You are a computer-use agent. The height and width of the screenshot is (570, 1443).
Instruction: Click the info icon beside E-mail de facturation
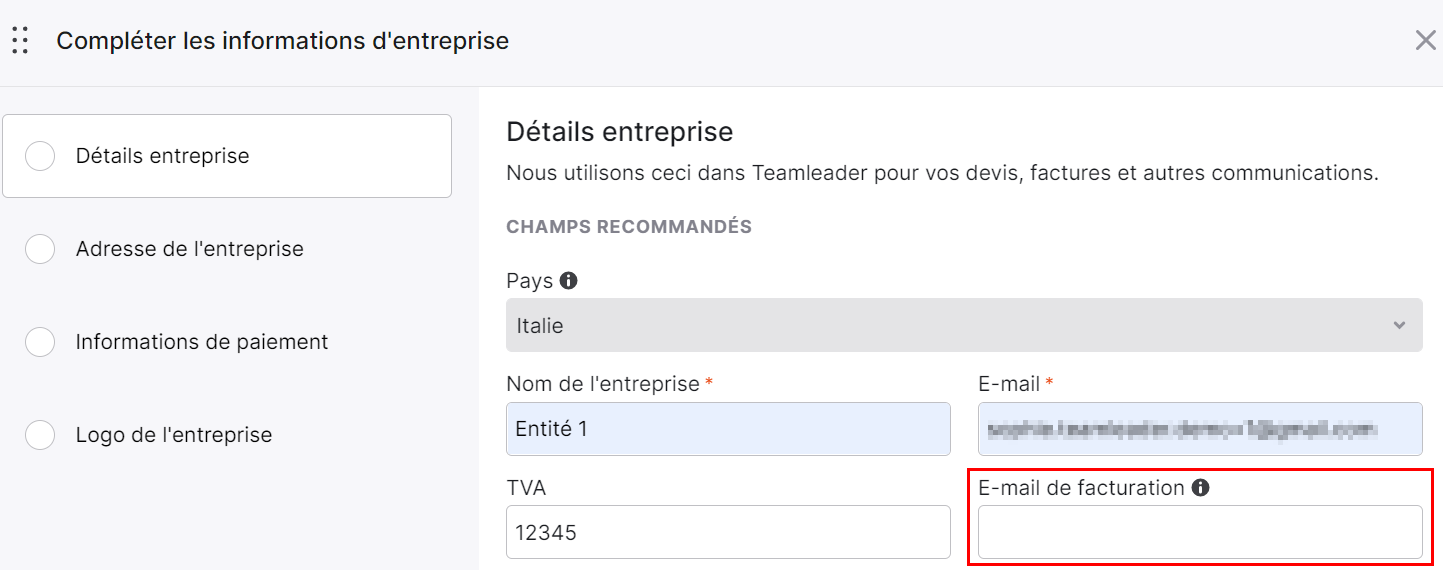click(x=1201, y=488)
